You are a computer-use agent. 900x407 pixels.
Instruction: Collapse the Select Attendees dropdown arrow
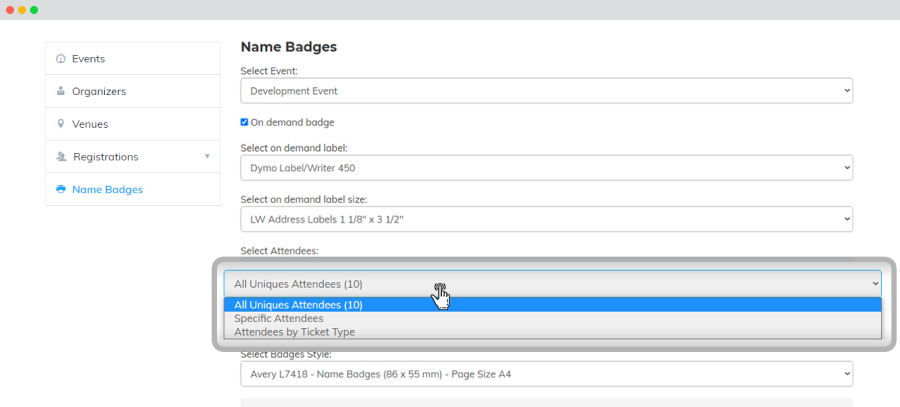pyautogui.click(x=876, y=284)
